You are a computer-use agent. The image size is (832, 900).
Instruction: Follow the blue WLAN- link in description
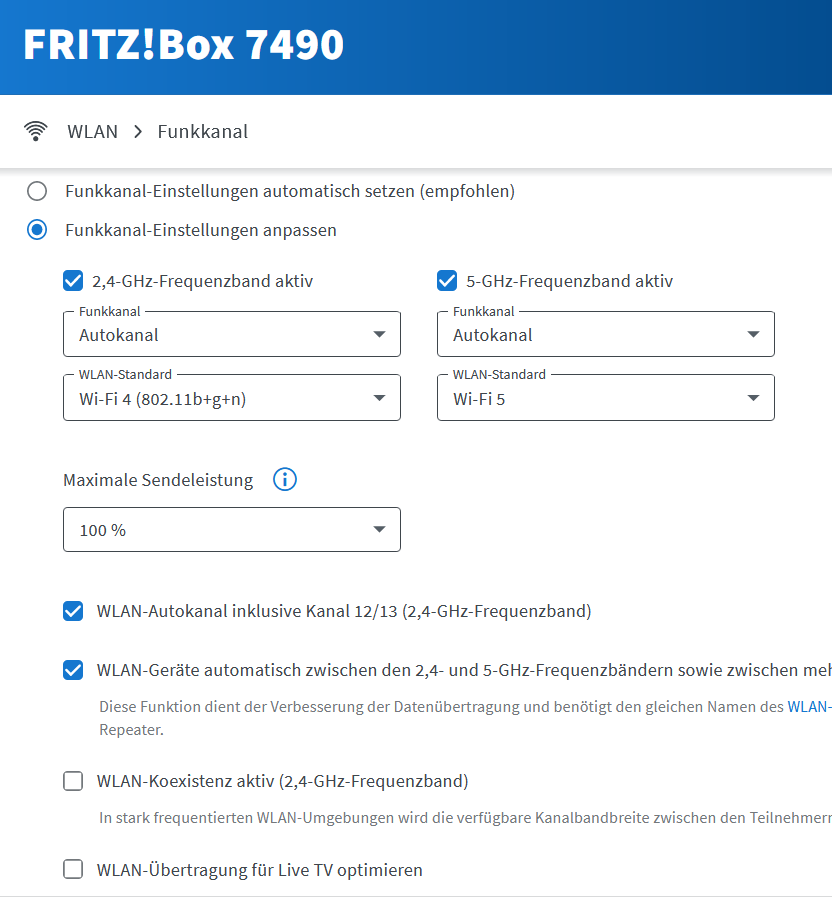[809, 707]
